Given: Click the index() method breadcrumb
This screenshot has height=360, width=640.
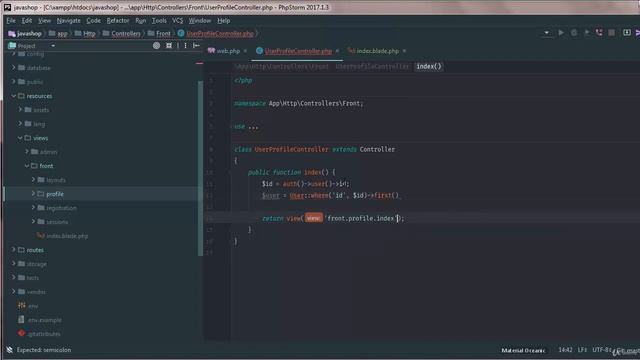Looking at the screenshot, I should point(429,67).
